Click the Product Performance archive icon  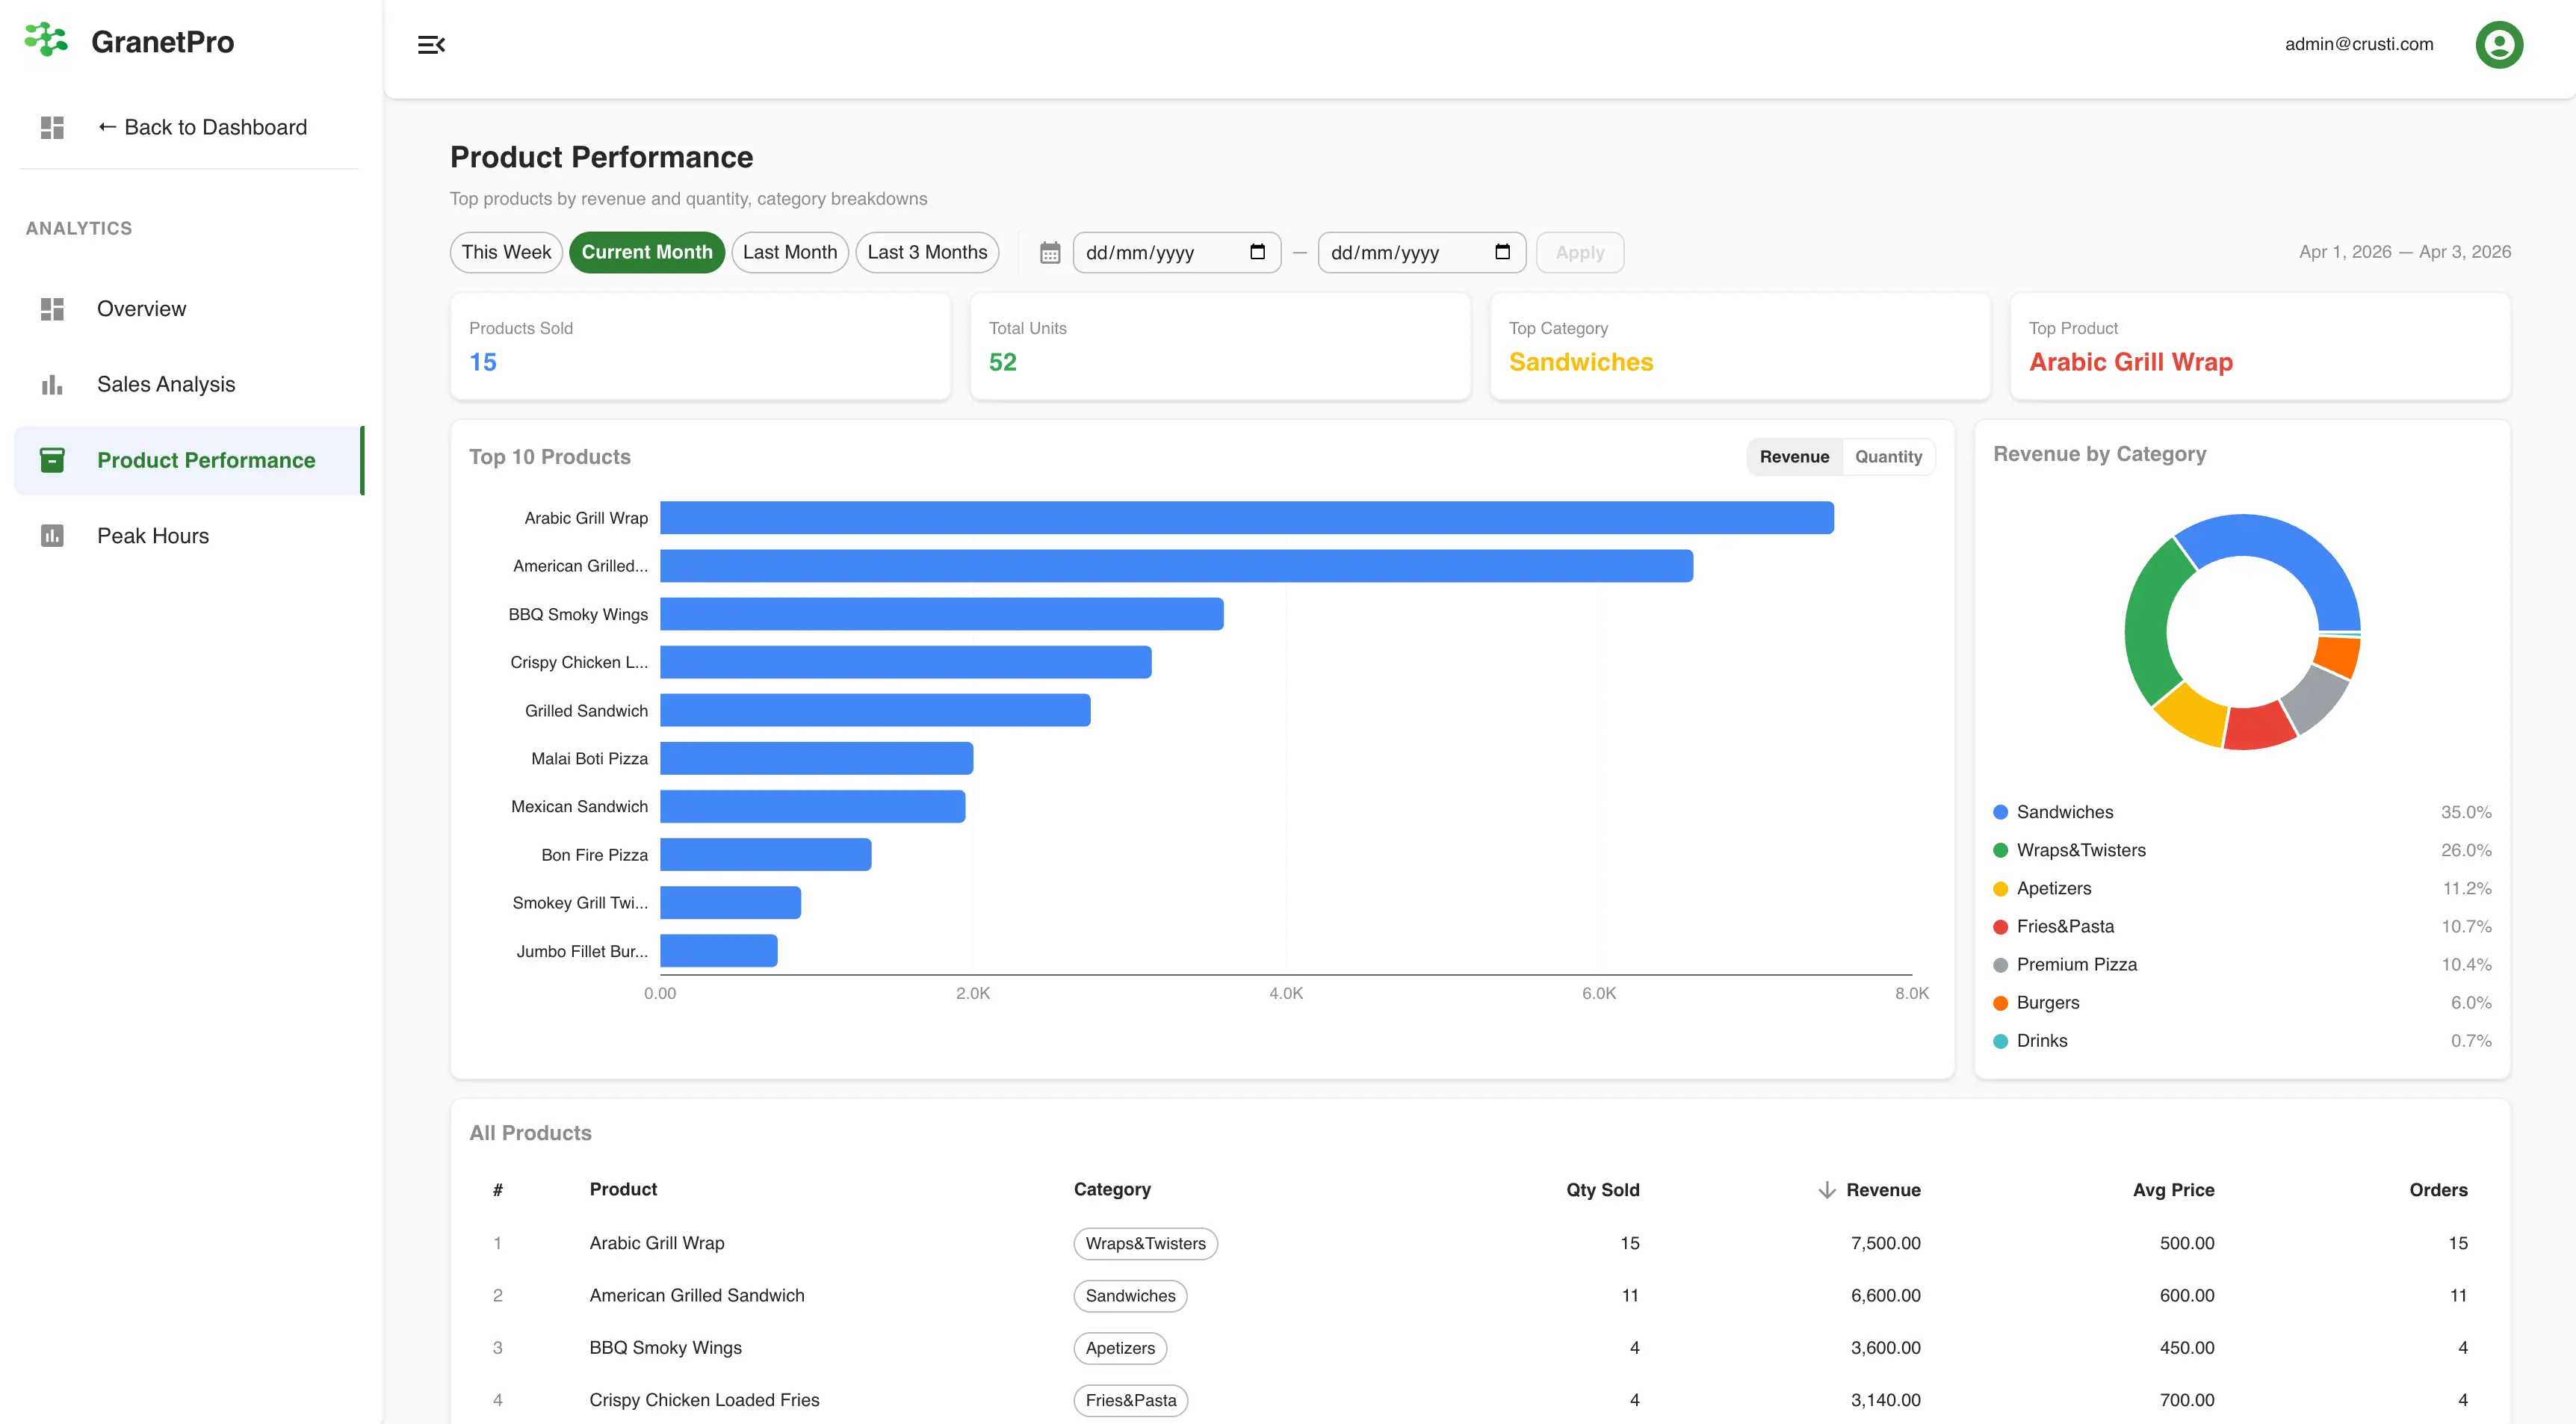(x=52, y=459)
